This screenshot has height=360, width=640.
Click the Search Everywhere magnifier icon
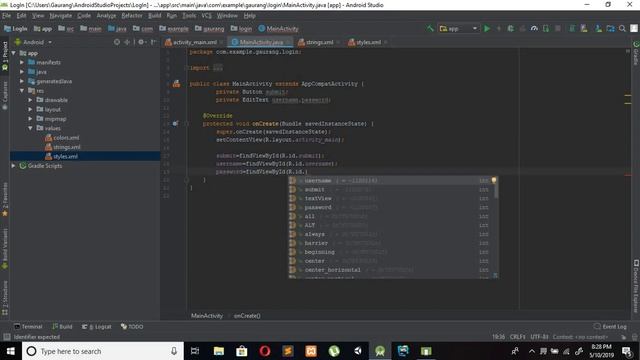tap(622, 29)
